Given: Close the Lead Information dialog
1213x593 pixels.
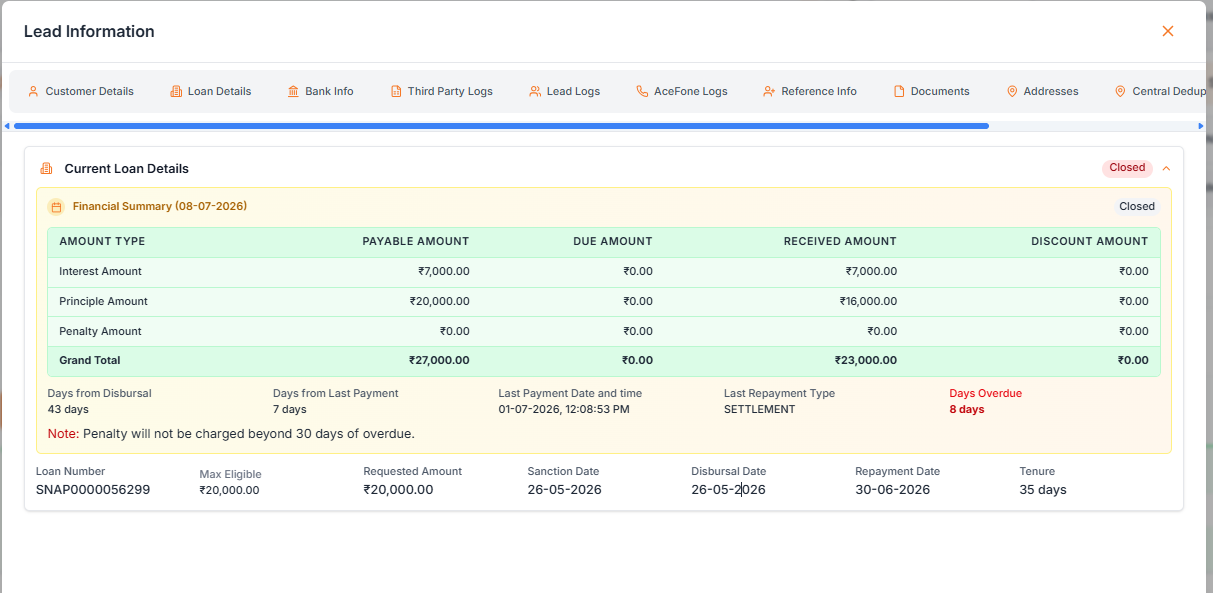Looking at the screenshot, I should click(x=1167, y=31).
